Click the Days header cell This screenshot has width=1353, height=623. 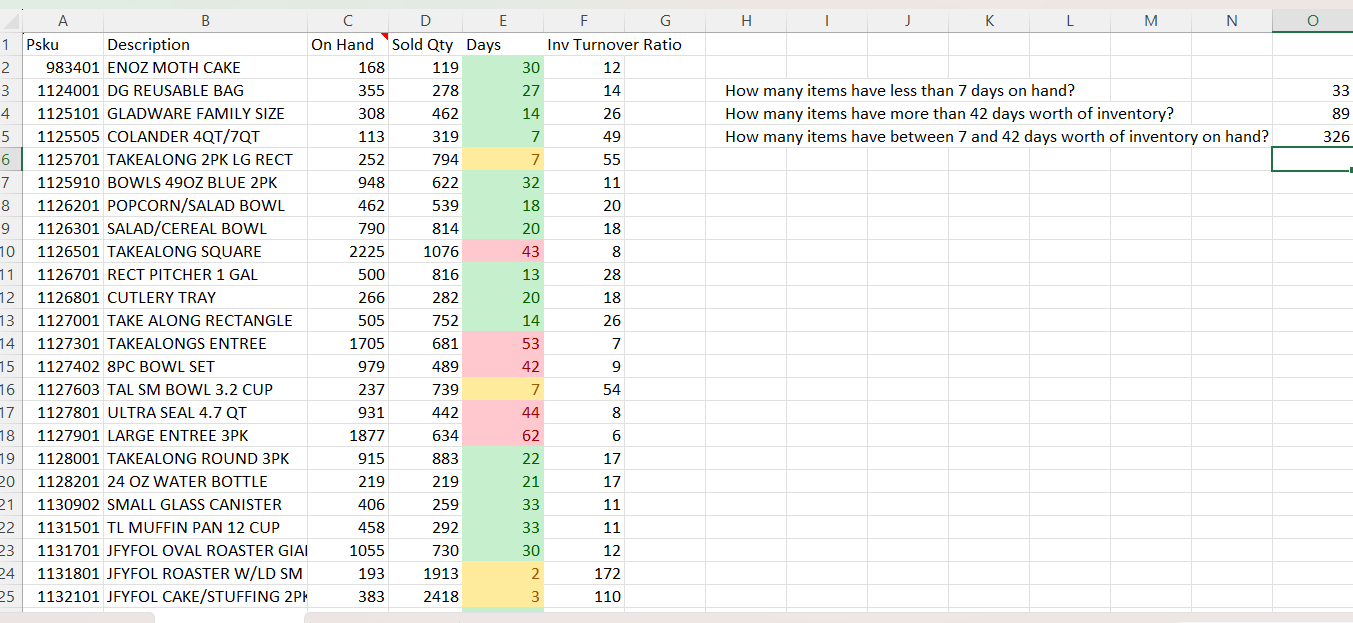point(503,44)
